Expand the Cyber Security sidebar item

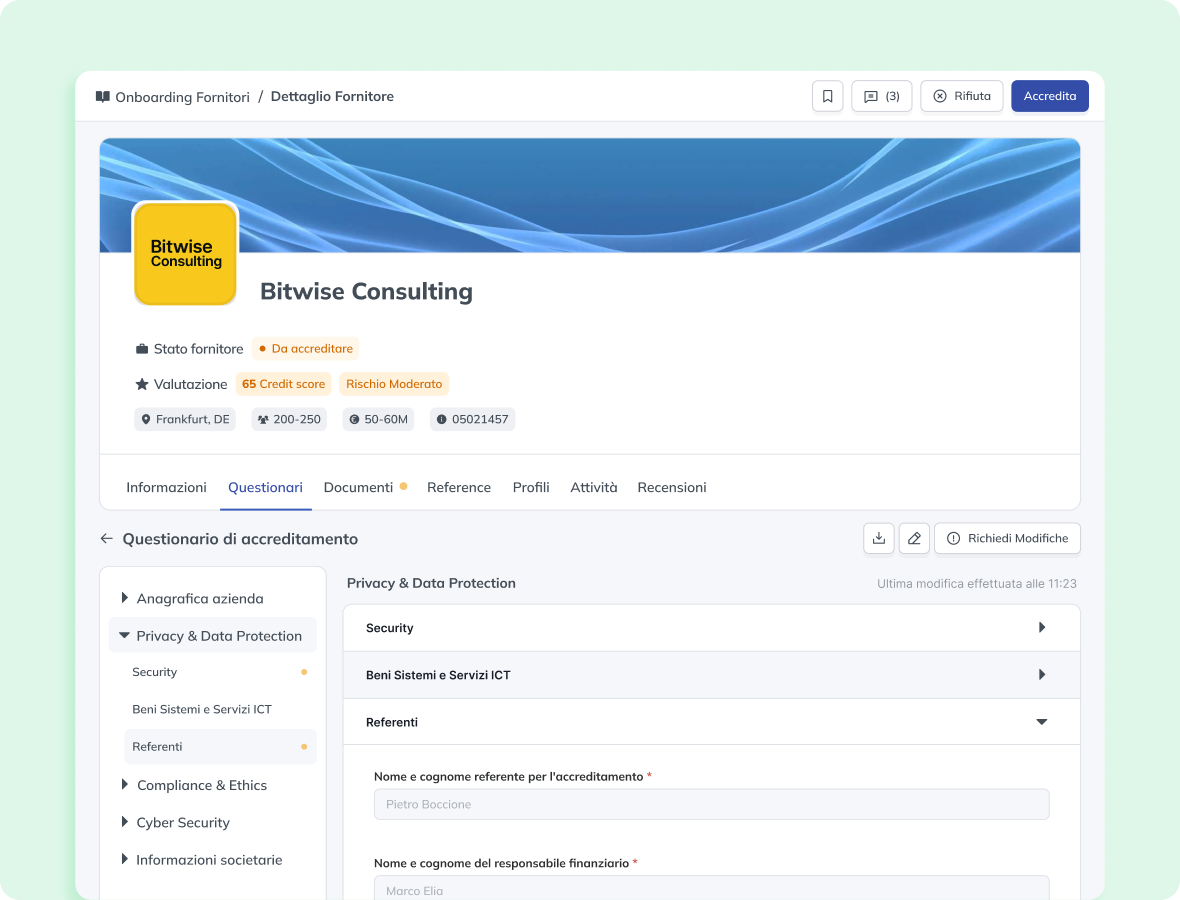(183, 822)
